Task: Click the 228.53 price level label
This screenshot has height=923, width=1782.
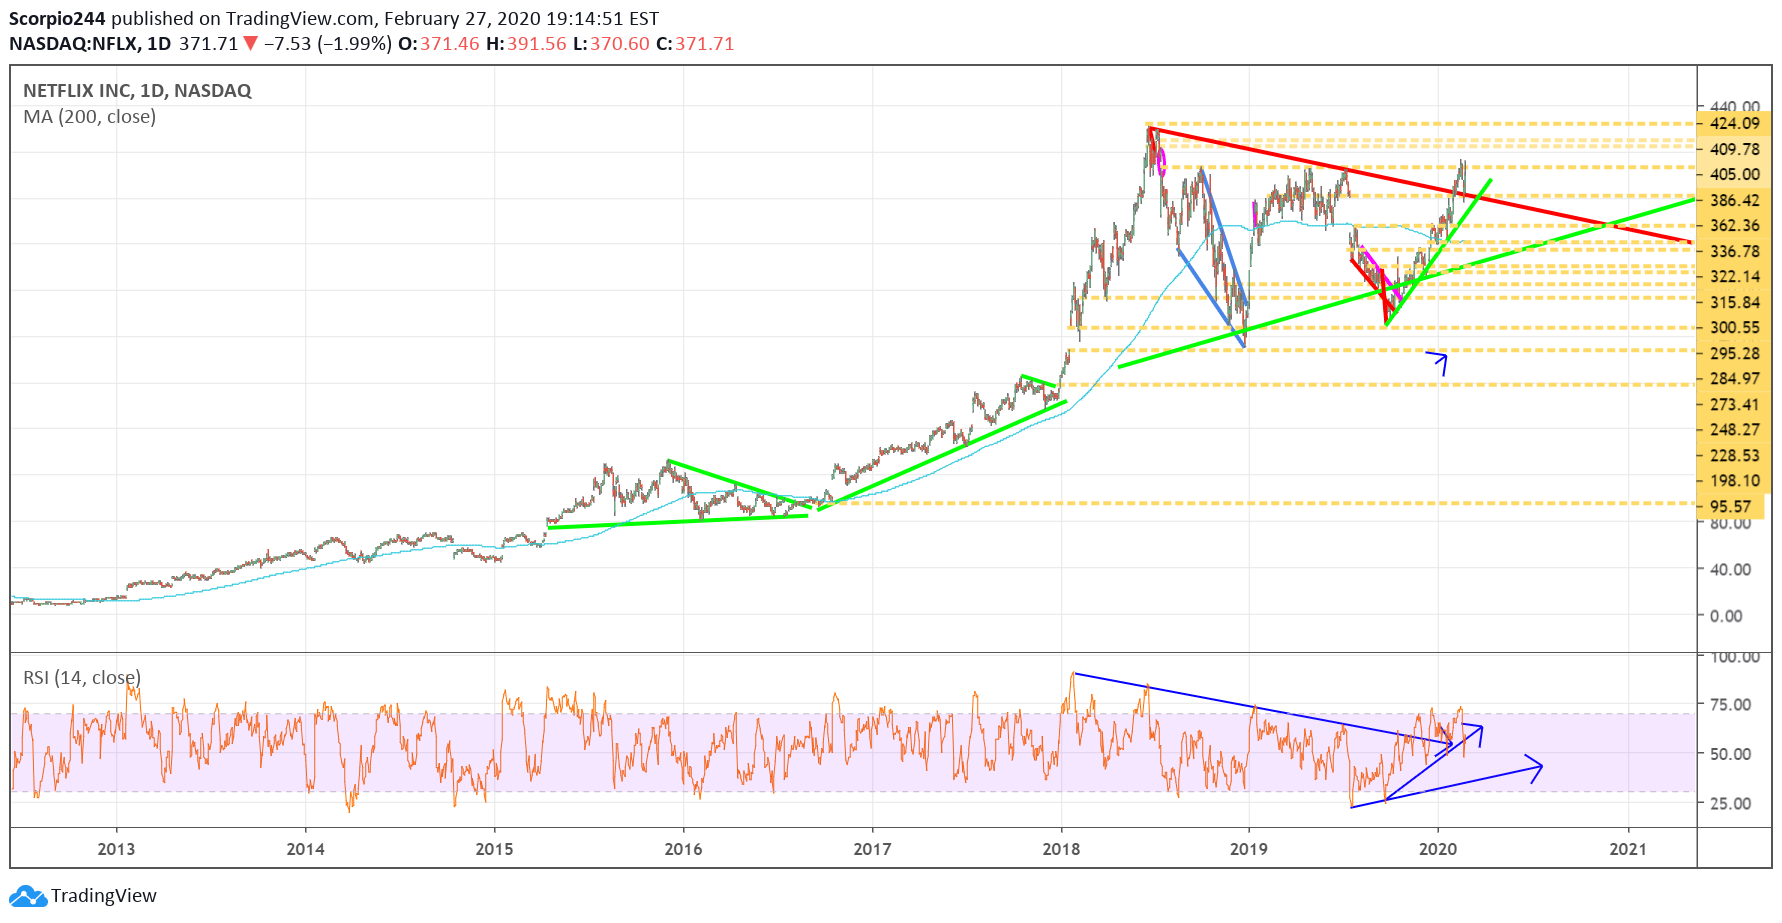Action: tap(1735, 456)
